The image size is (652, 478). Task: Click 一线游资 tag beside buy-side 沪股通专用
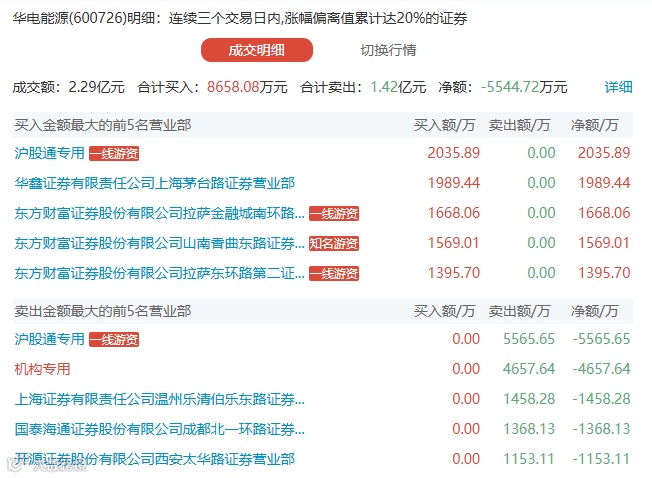(114, 154)
